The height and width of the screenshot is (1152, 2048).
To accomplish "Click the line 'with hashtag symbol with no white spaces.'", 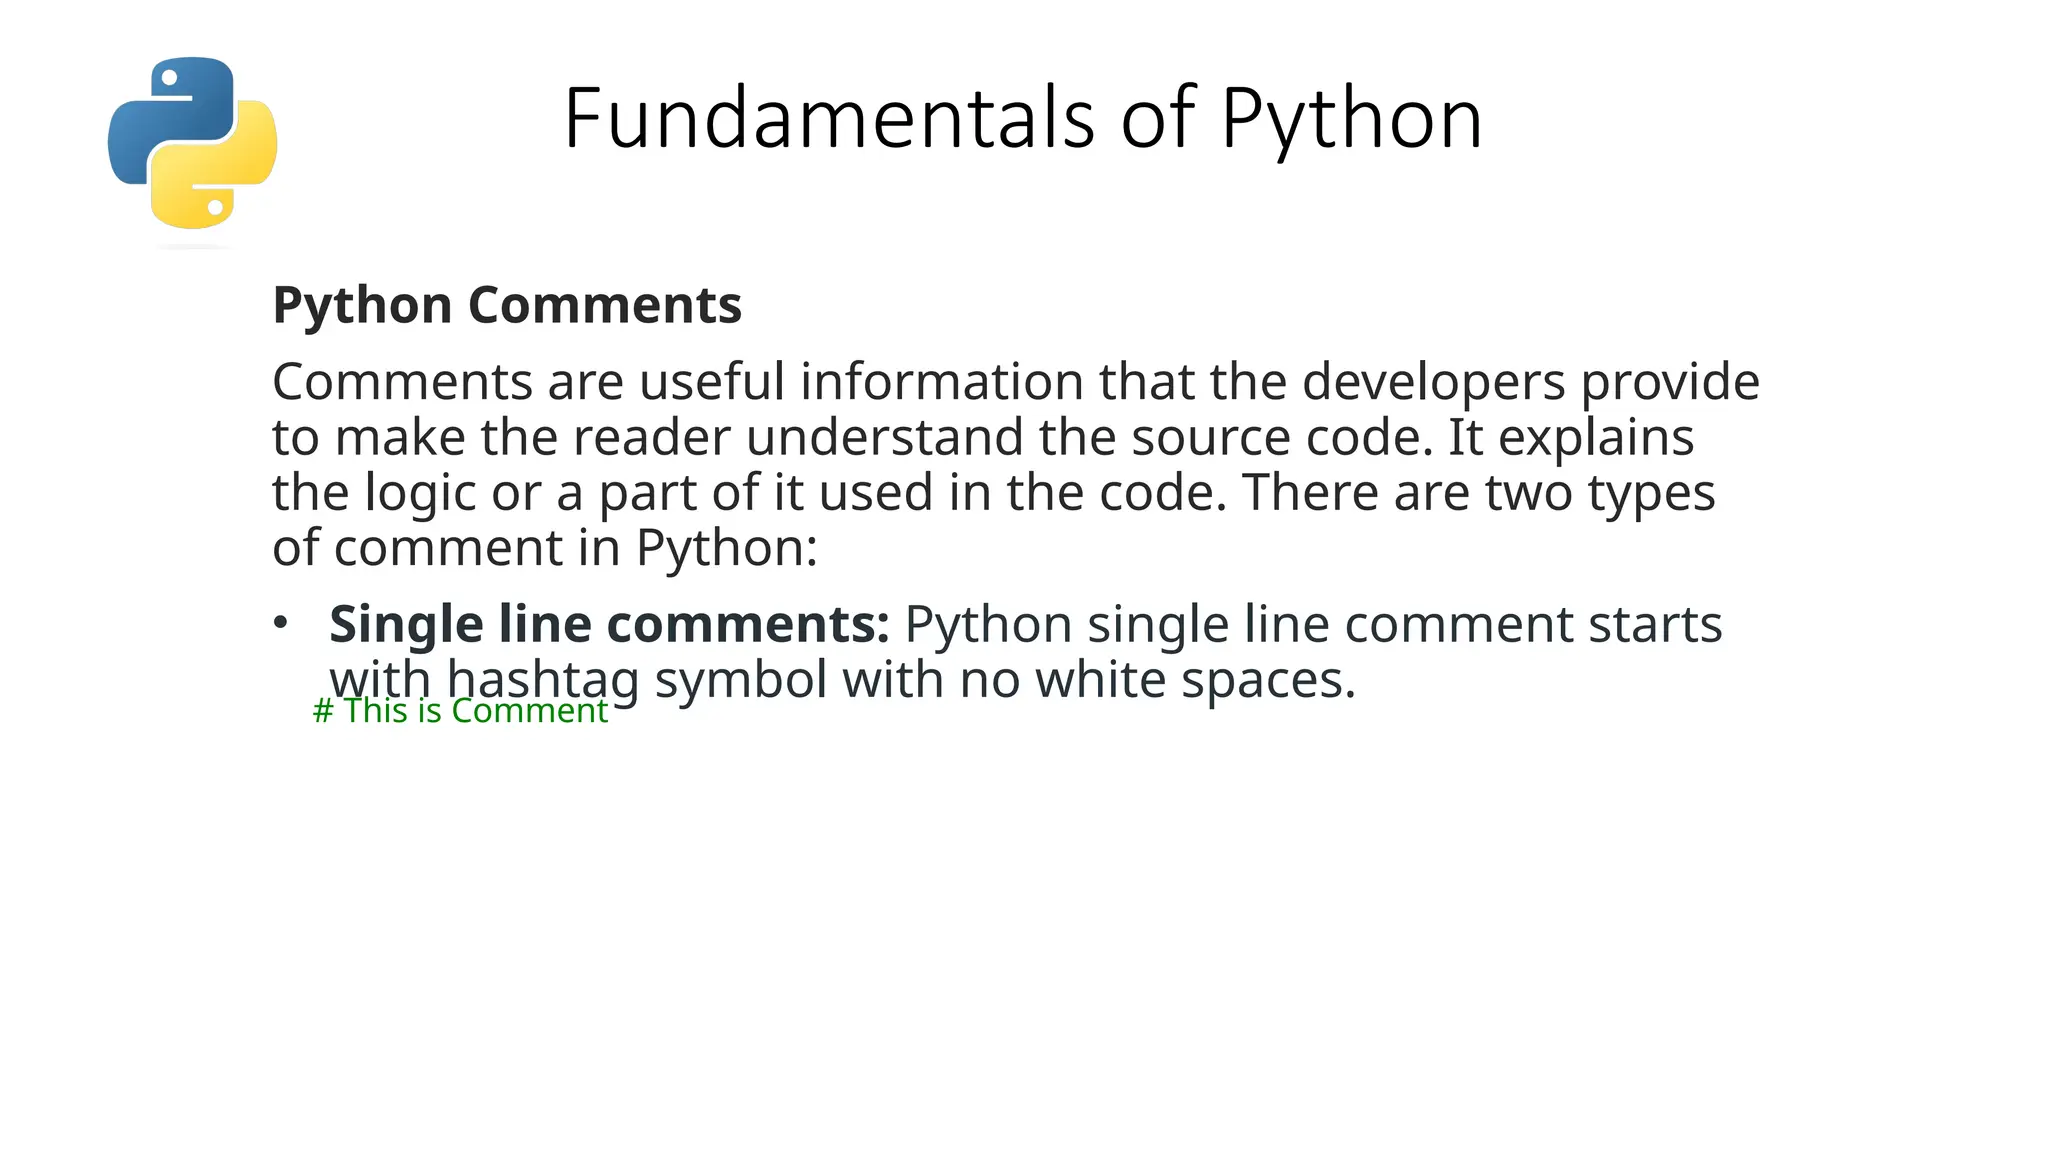I will pos(842,680).
